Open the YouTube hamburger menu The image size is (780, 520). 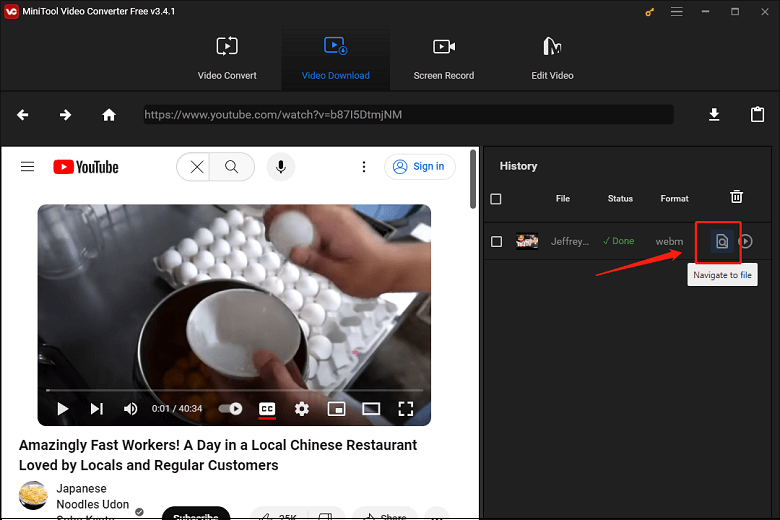pos(28,167)
